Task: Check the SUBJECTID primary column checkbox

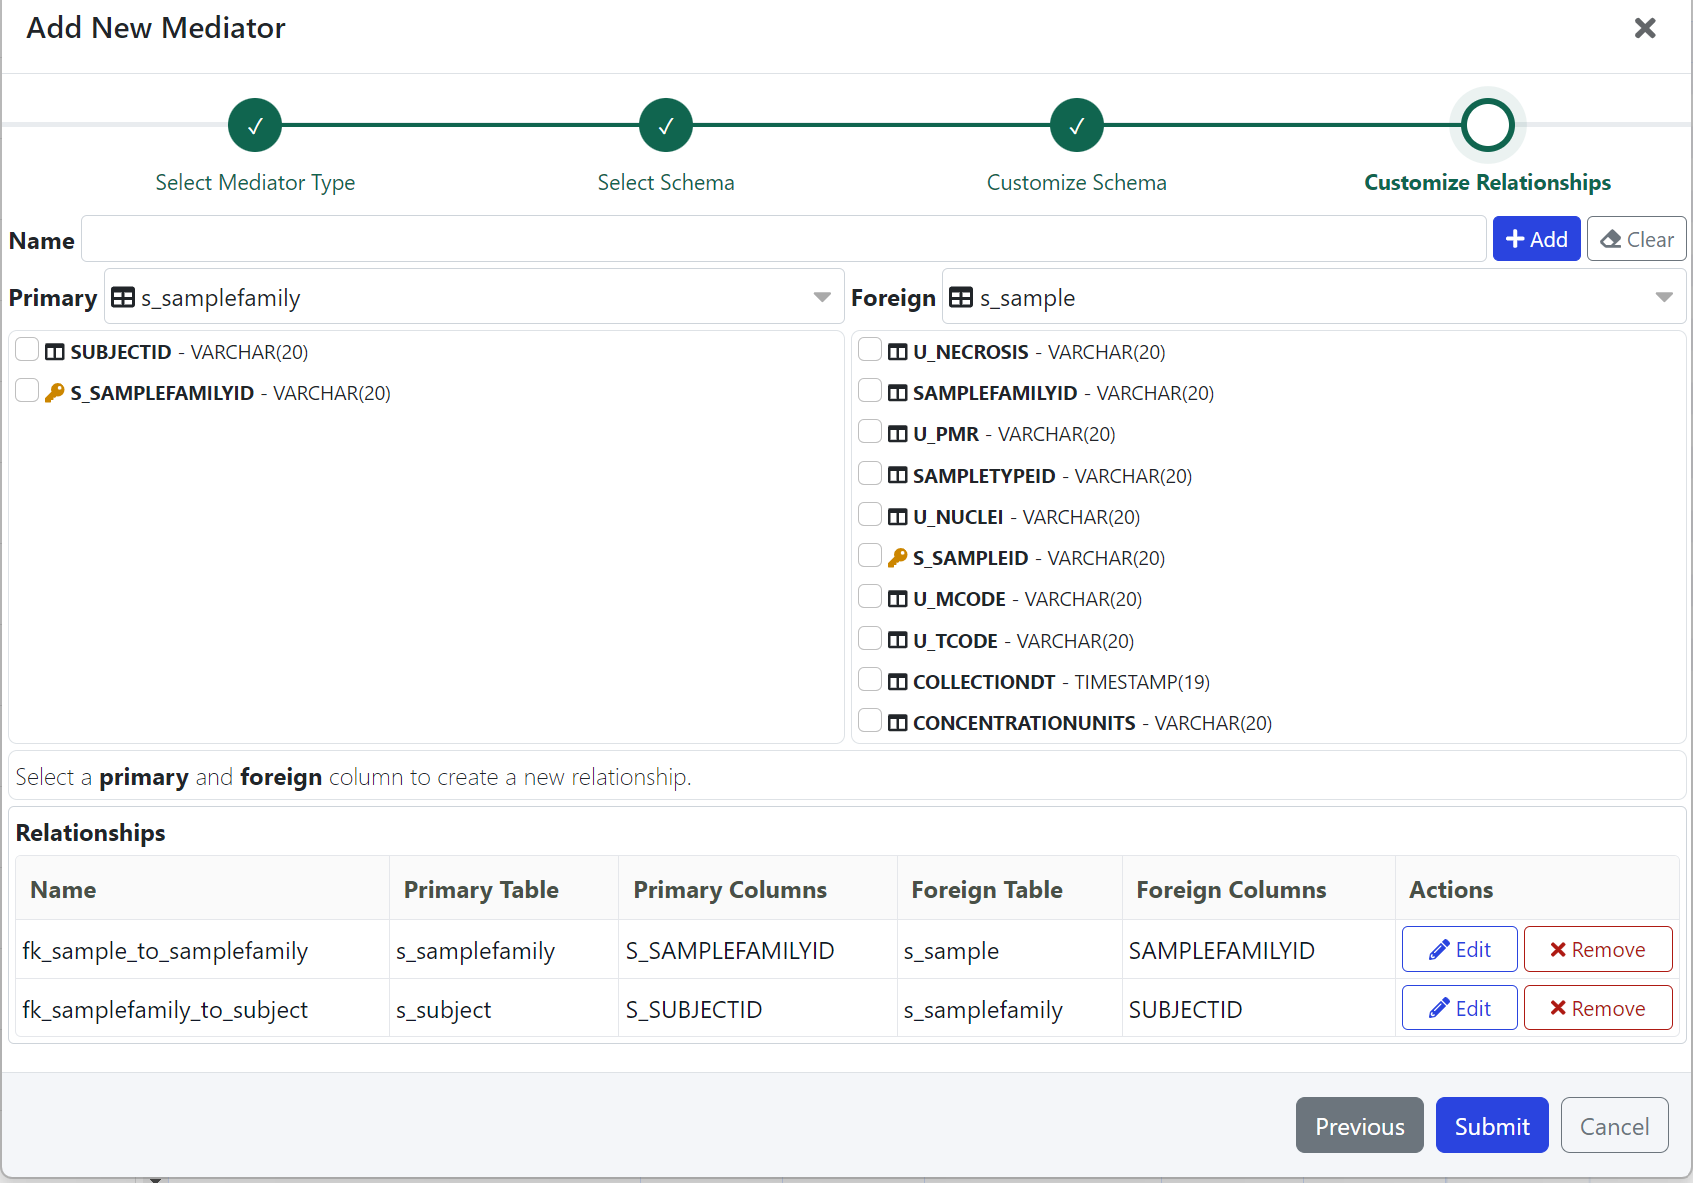Action: pyautogui.click(x=27, y=350)
